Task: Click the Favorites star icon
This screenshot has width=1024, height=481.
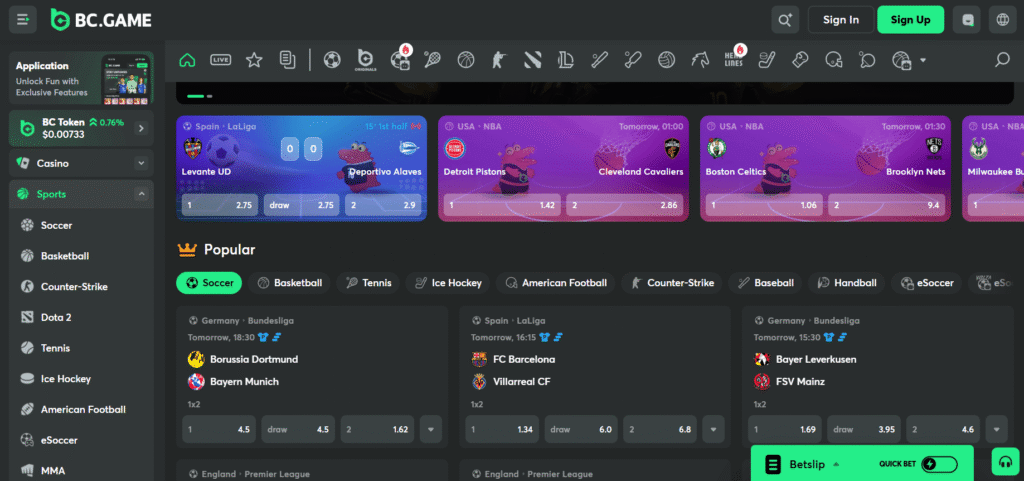Action: pyautogui.click(x=254, y=60)
